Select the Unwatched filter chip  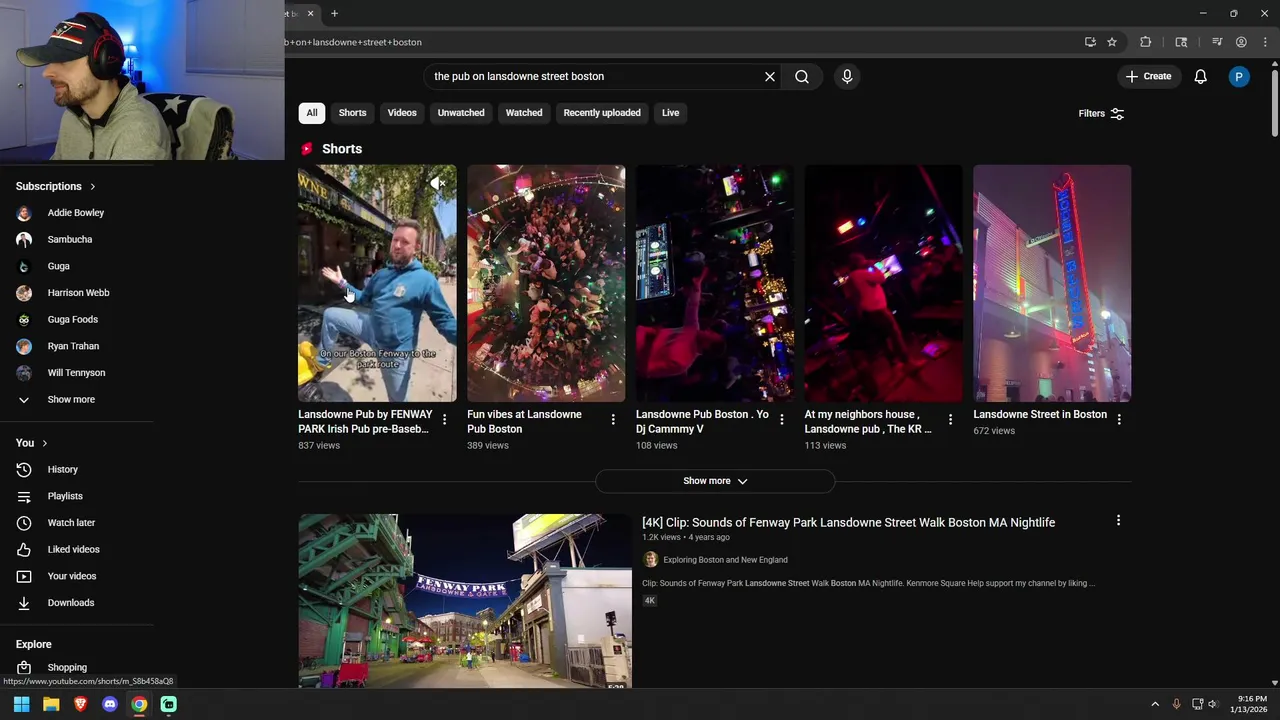click(461, 113)
